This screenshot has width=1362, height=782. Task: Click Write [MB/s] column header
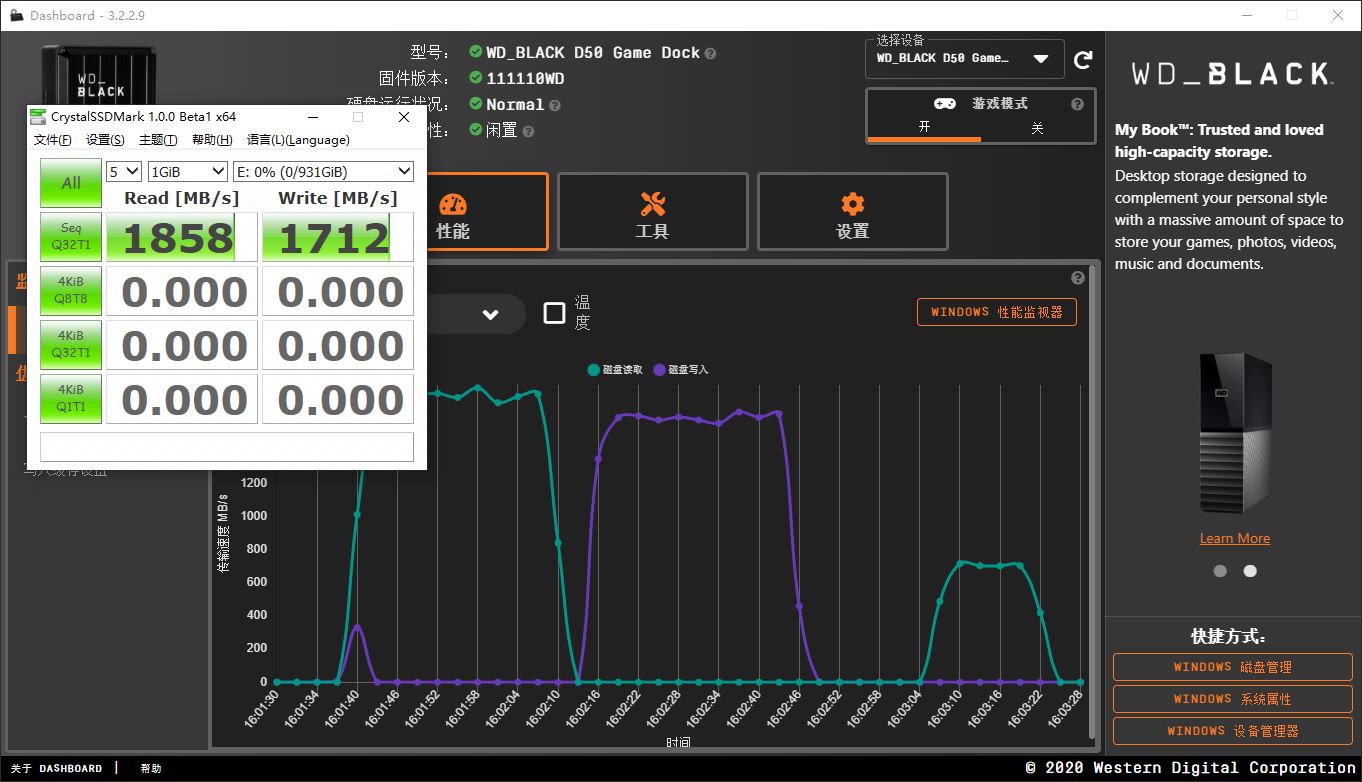338,198
